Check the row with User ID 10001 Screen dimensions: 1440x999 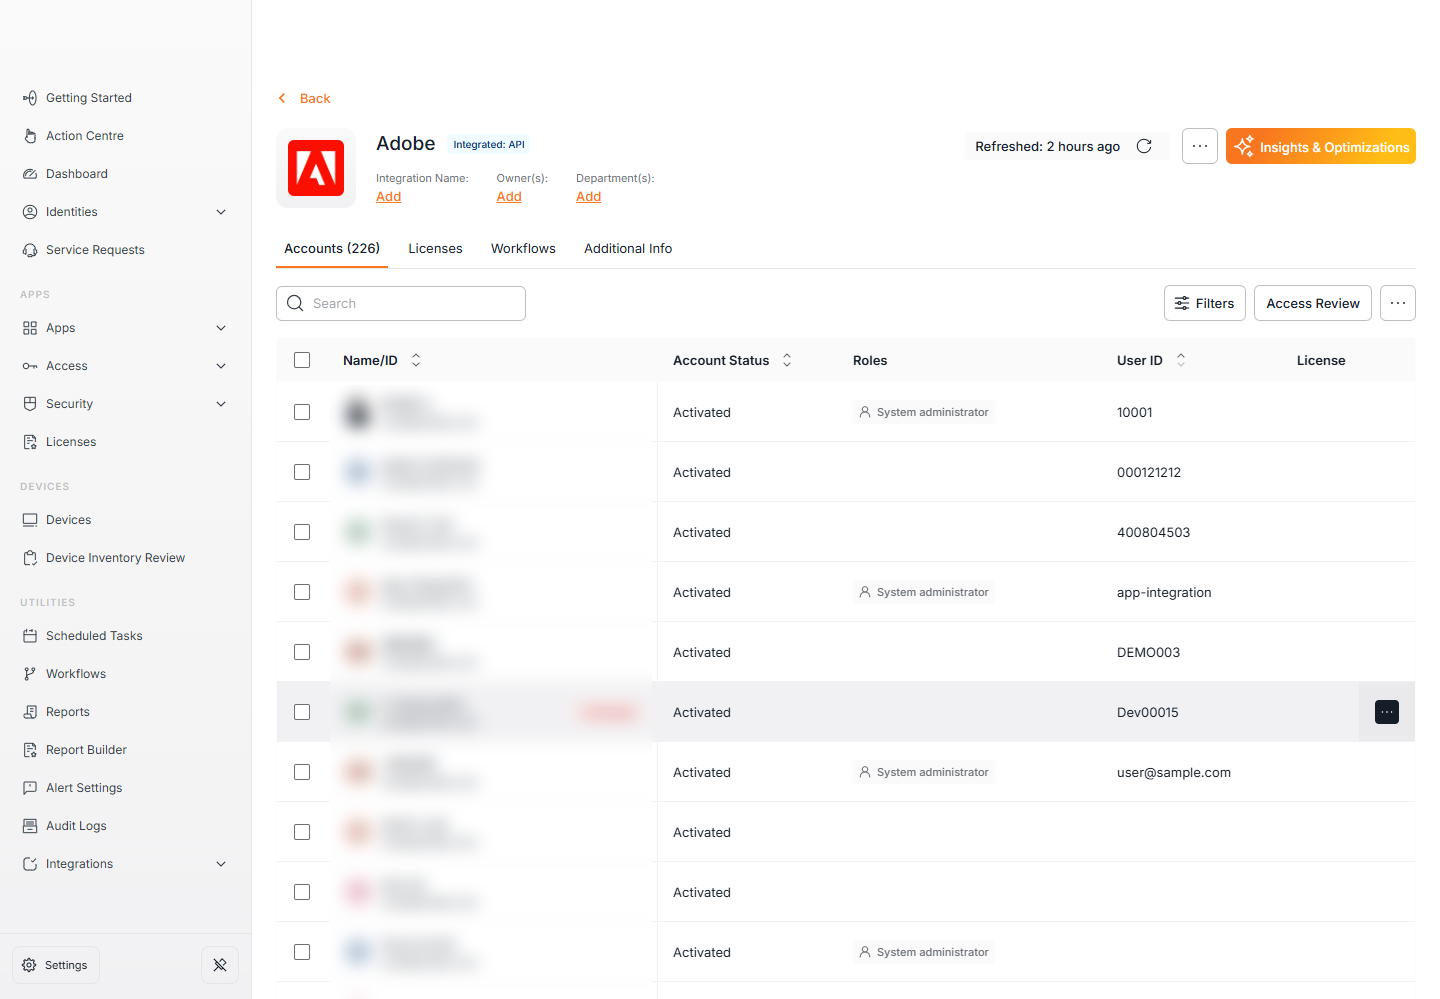302,412
